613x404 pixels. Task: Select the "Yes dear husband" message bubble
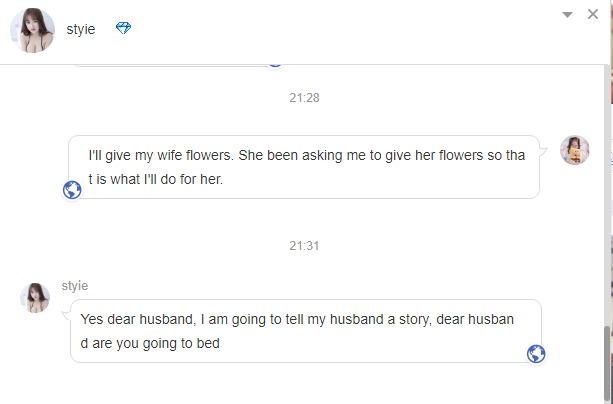[300, 331]
